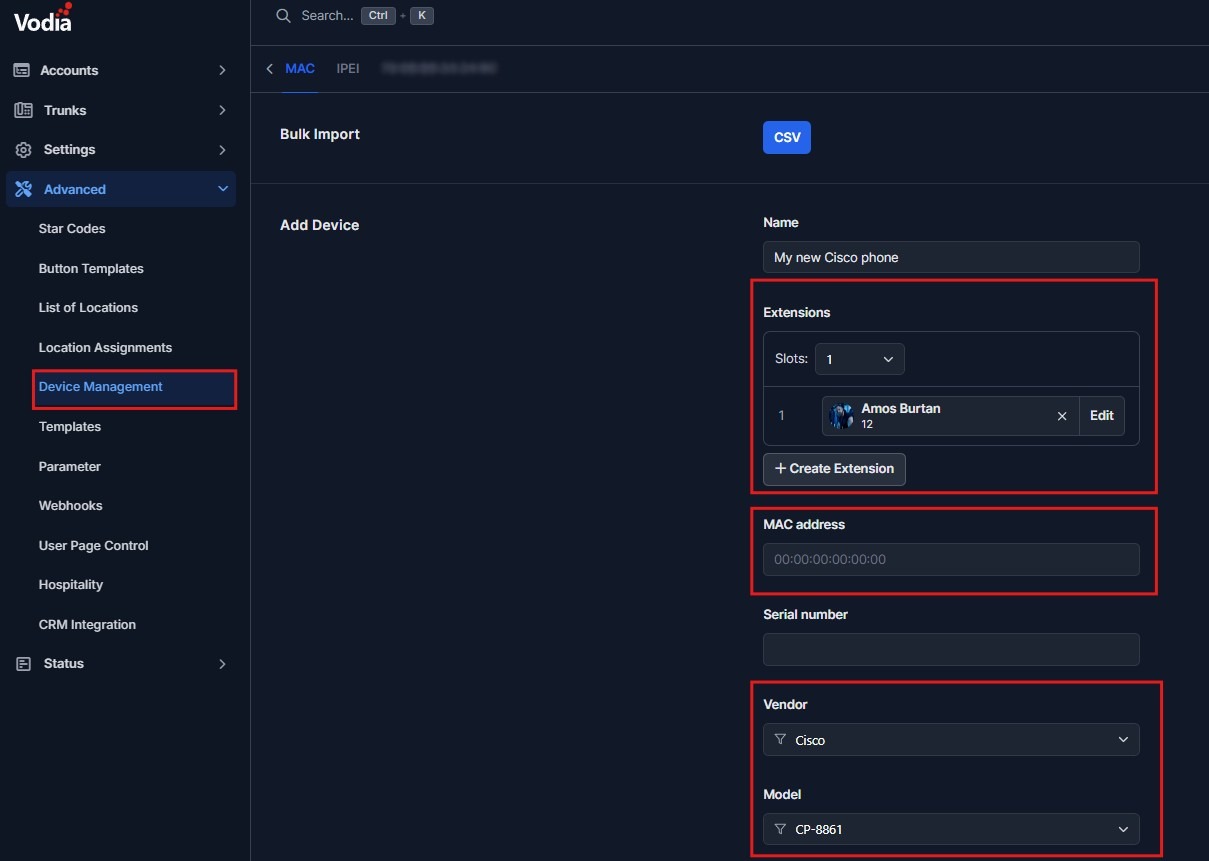Screen dimensions: 1209x861
Task: Click the Accounts sidebar icon
Action: [22, 70]
